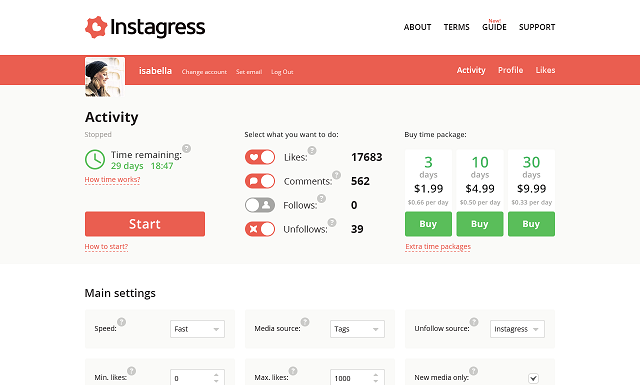The width and height of the screenshot is (640, 385).
Task: Open the SUPPORT page
Action: coord(537,27)
